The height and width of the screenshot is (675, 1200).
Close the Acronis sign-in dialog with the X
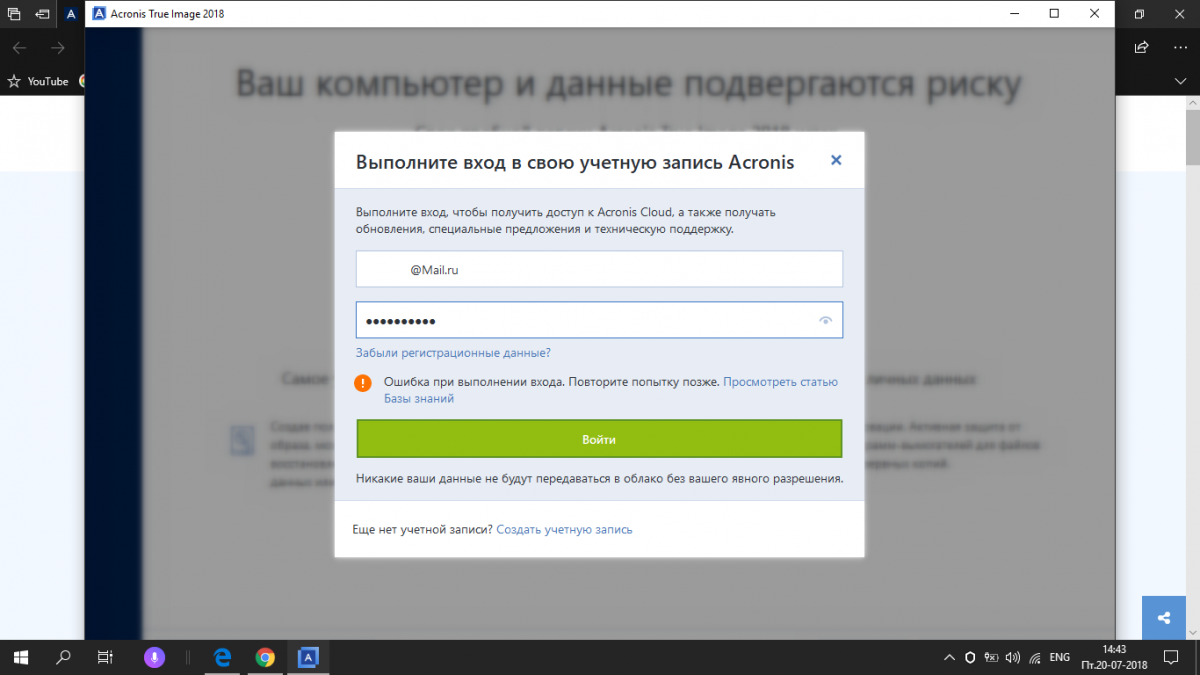click(x=836, y=160)
